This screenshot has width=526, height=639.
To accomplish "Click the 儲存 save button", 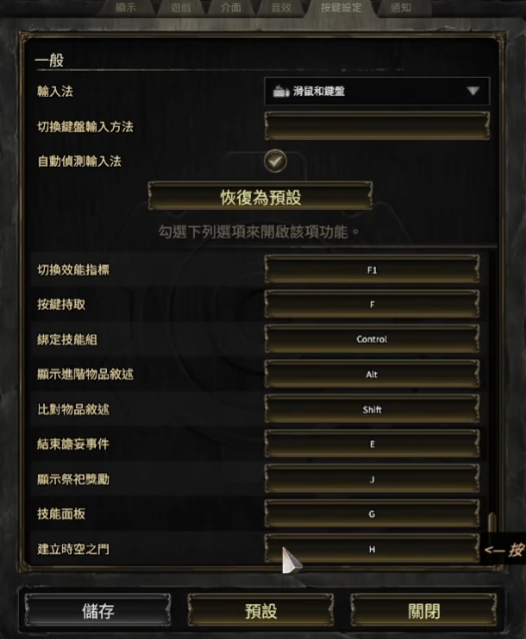I will tap(98, 610).
